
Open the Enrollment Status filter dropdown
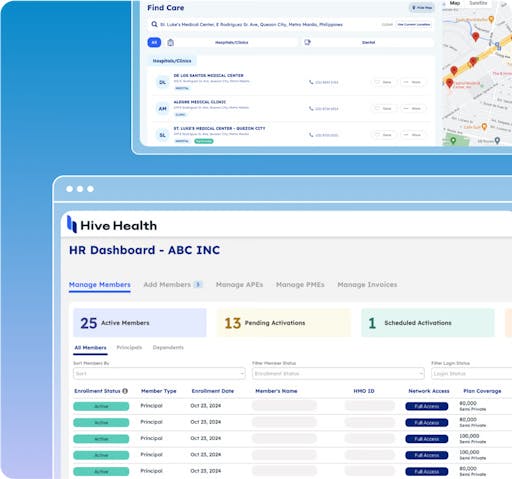(338, 373)
